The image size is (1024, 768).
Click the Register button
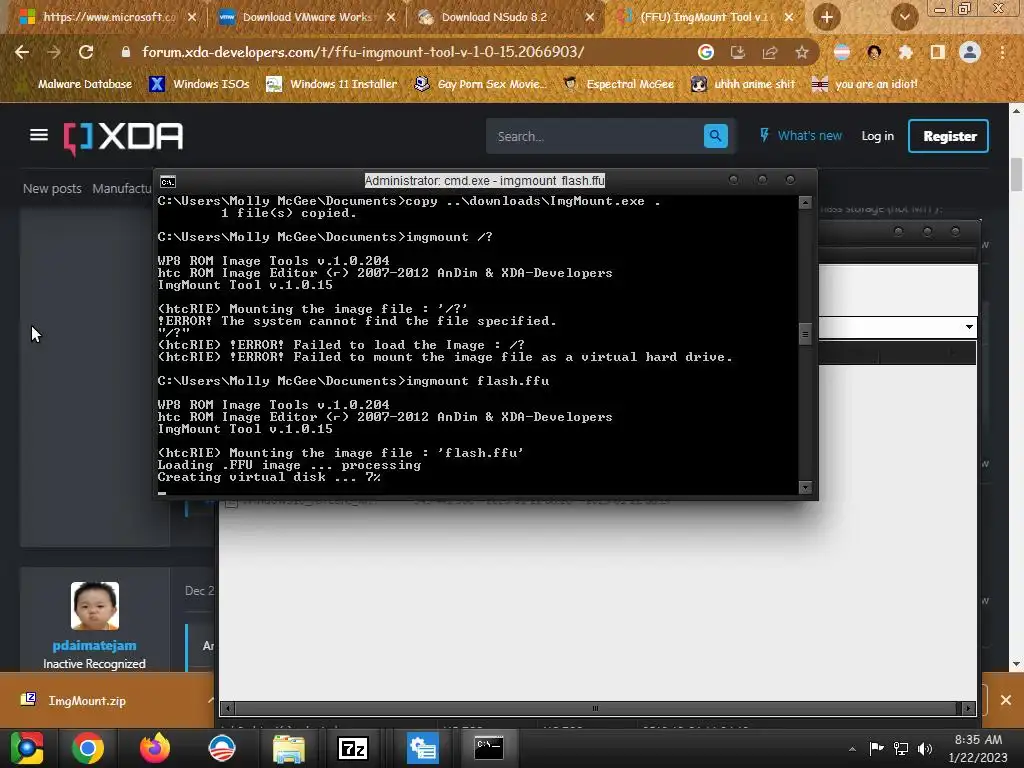(x=949, y=136)
